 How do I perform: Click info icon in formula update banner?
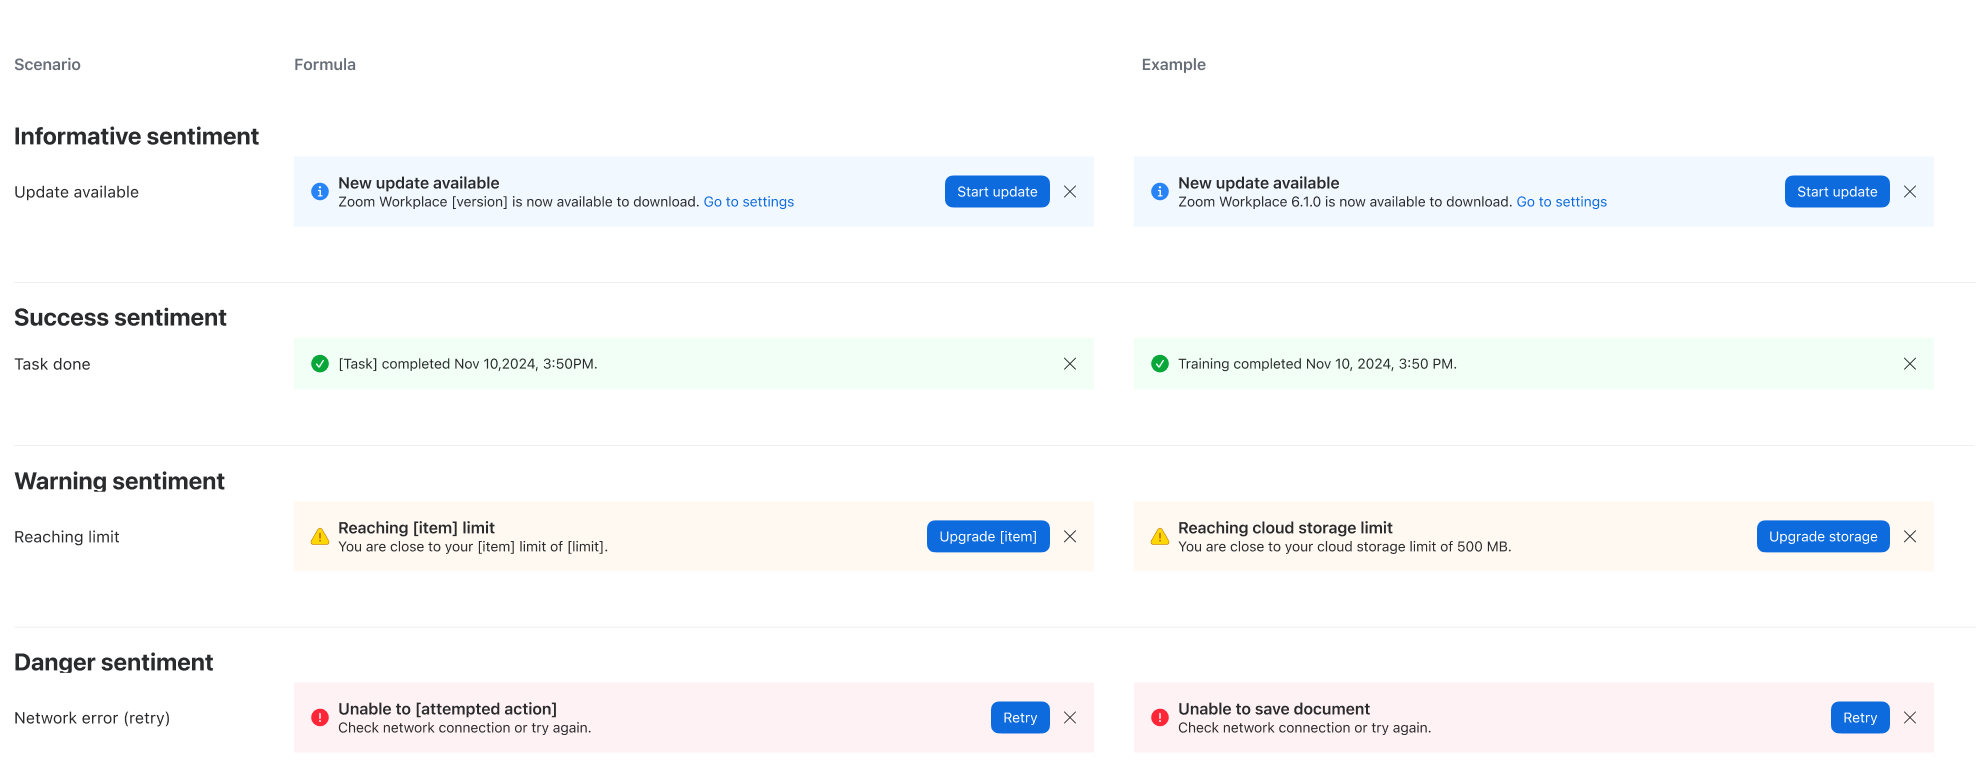[320, 191]
